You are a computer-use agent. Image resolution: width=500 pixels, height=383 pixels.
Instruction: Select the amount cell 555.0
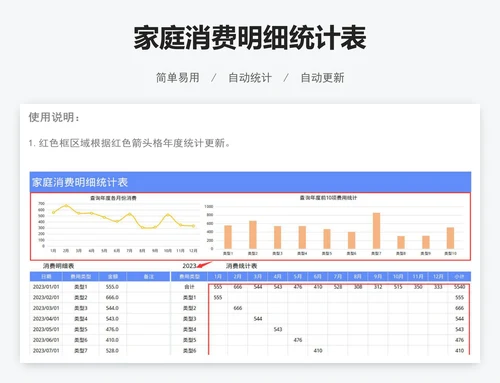[112, 287]
